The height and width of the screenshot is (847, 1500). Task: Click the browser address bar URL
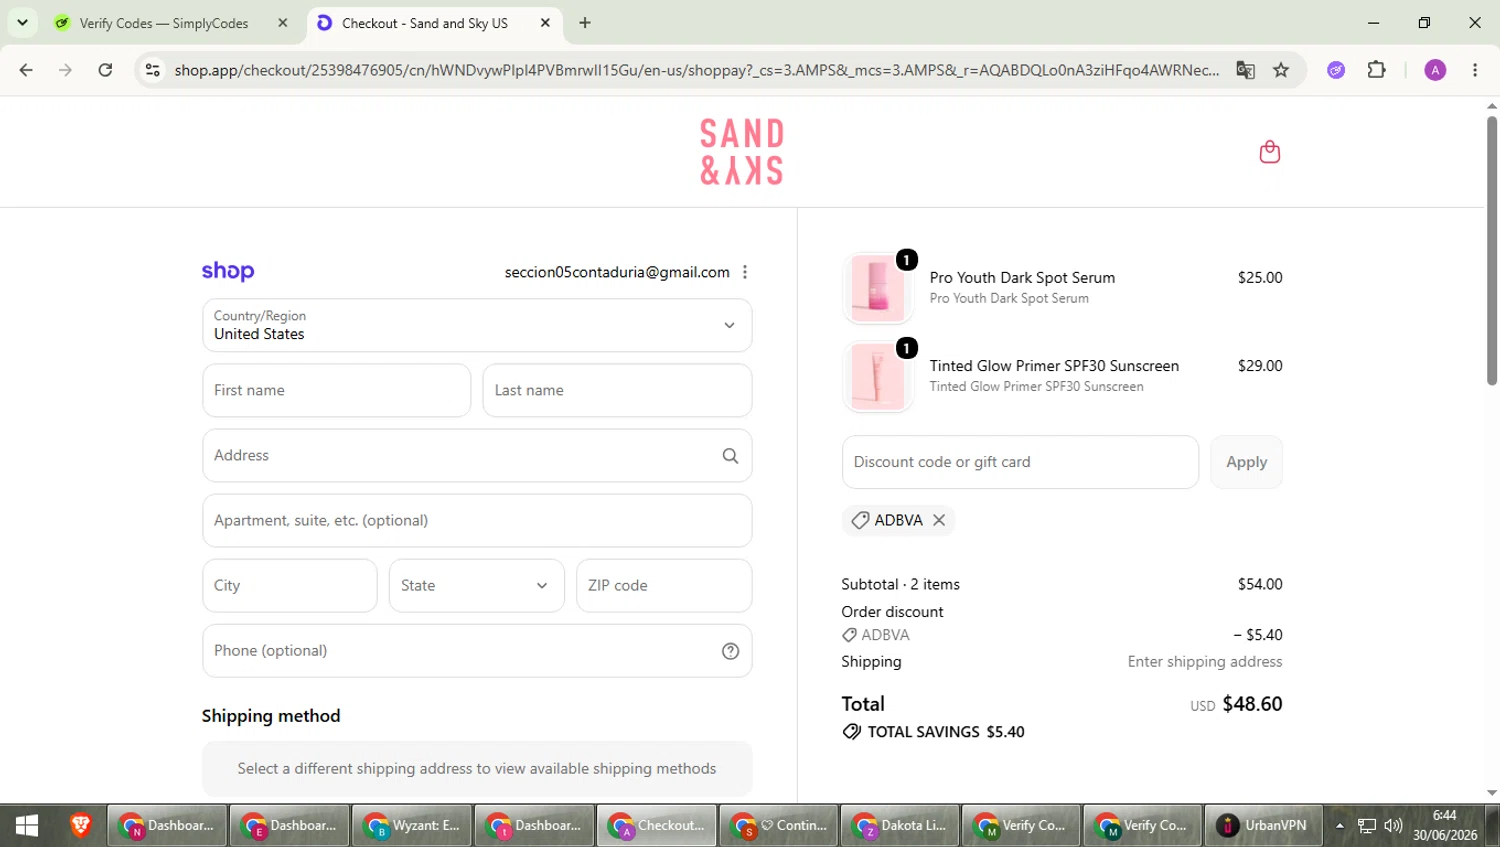point(696,70)
